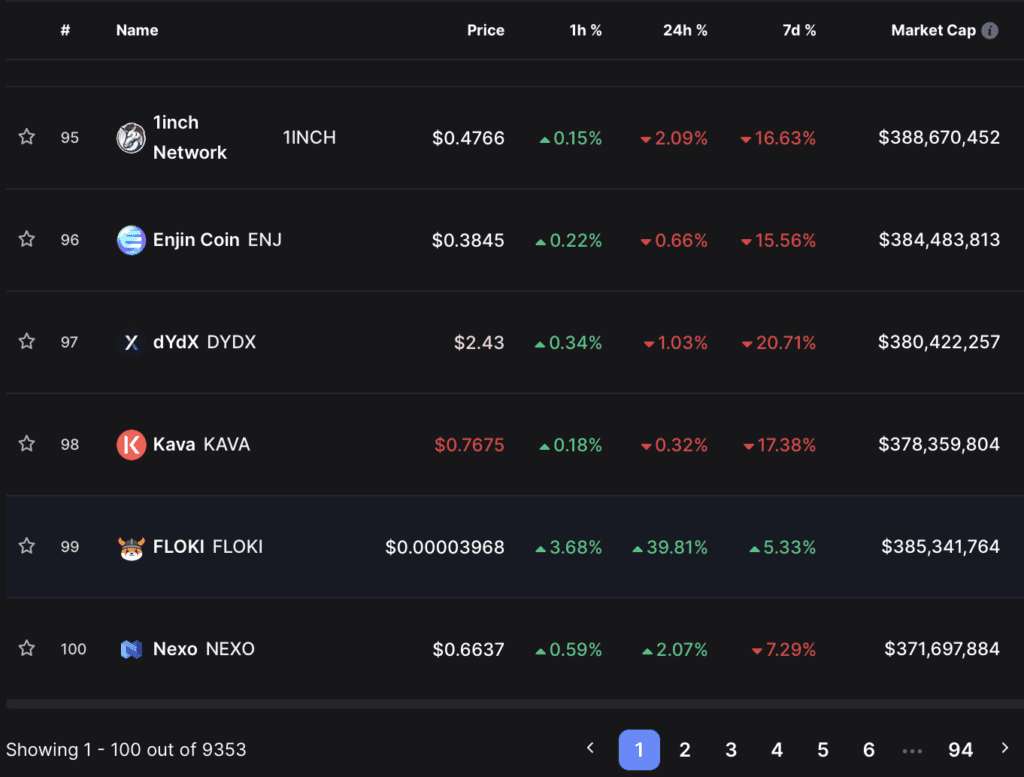Click Nexo price $0.6637
Viewport: 1024px width, 777px height.
click(x=468, y=649)
